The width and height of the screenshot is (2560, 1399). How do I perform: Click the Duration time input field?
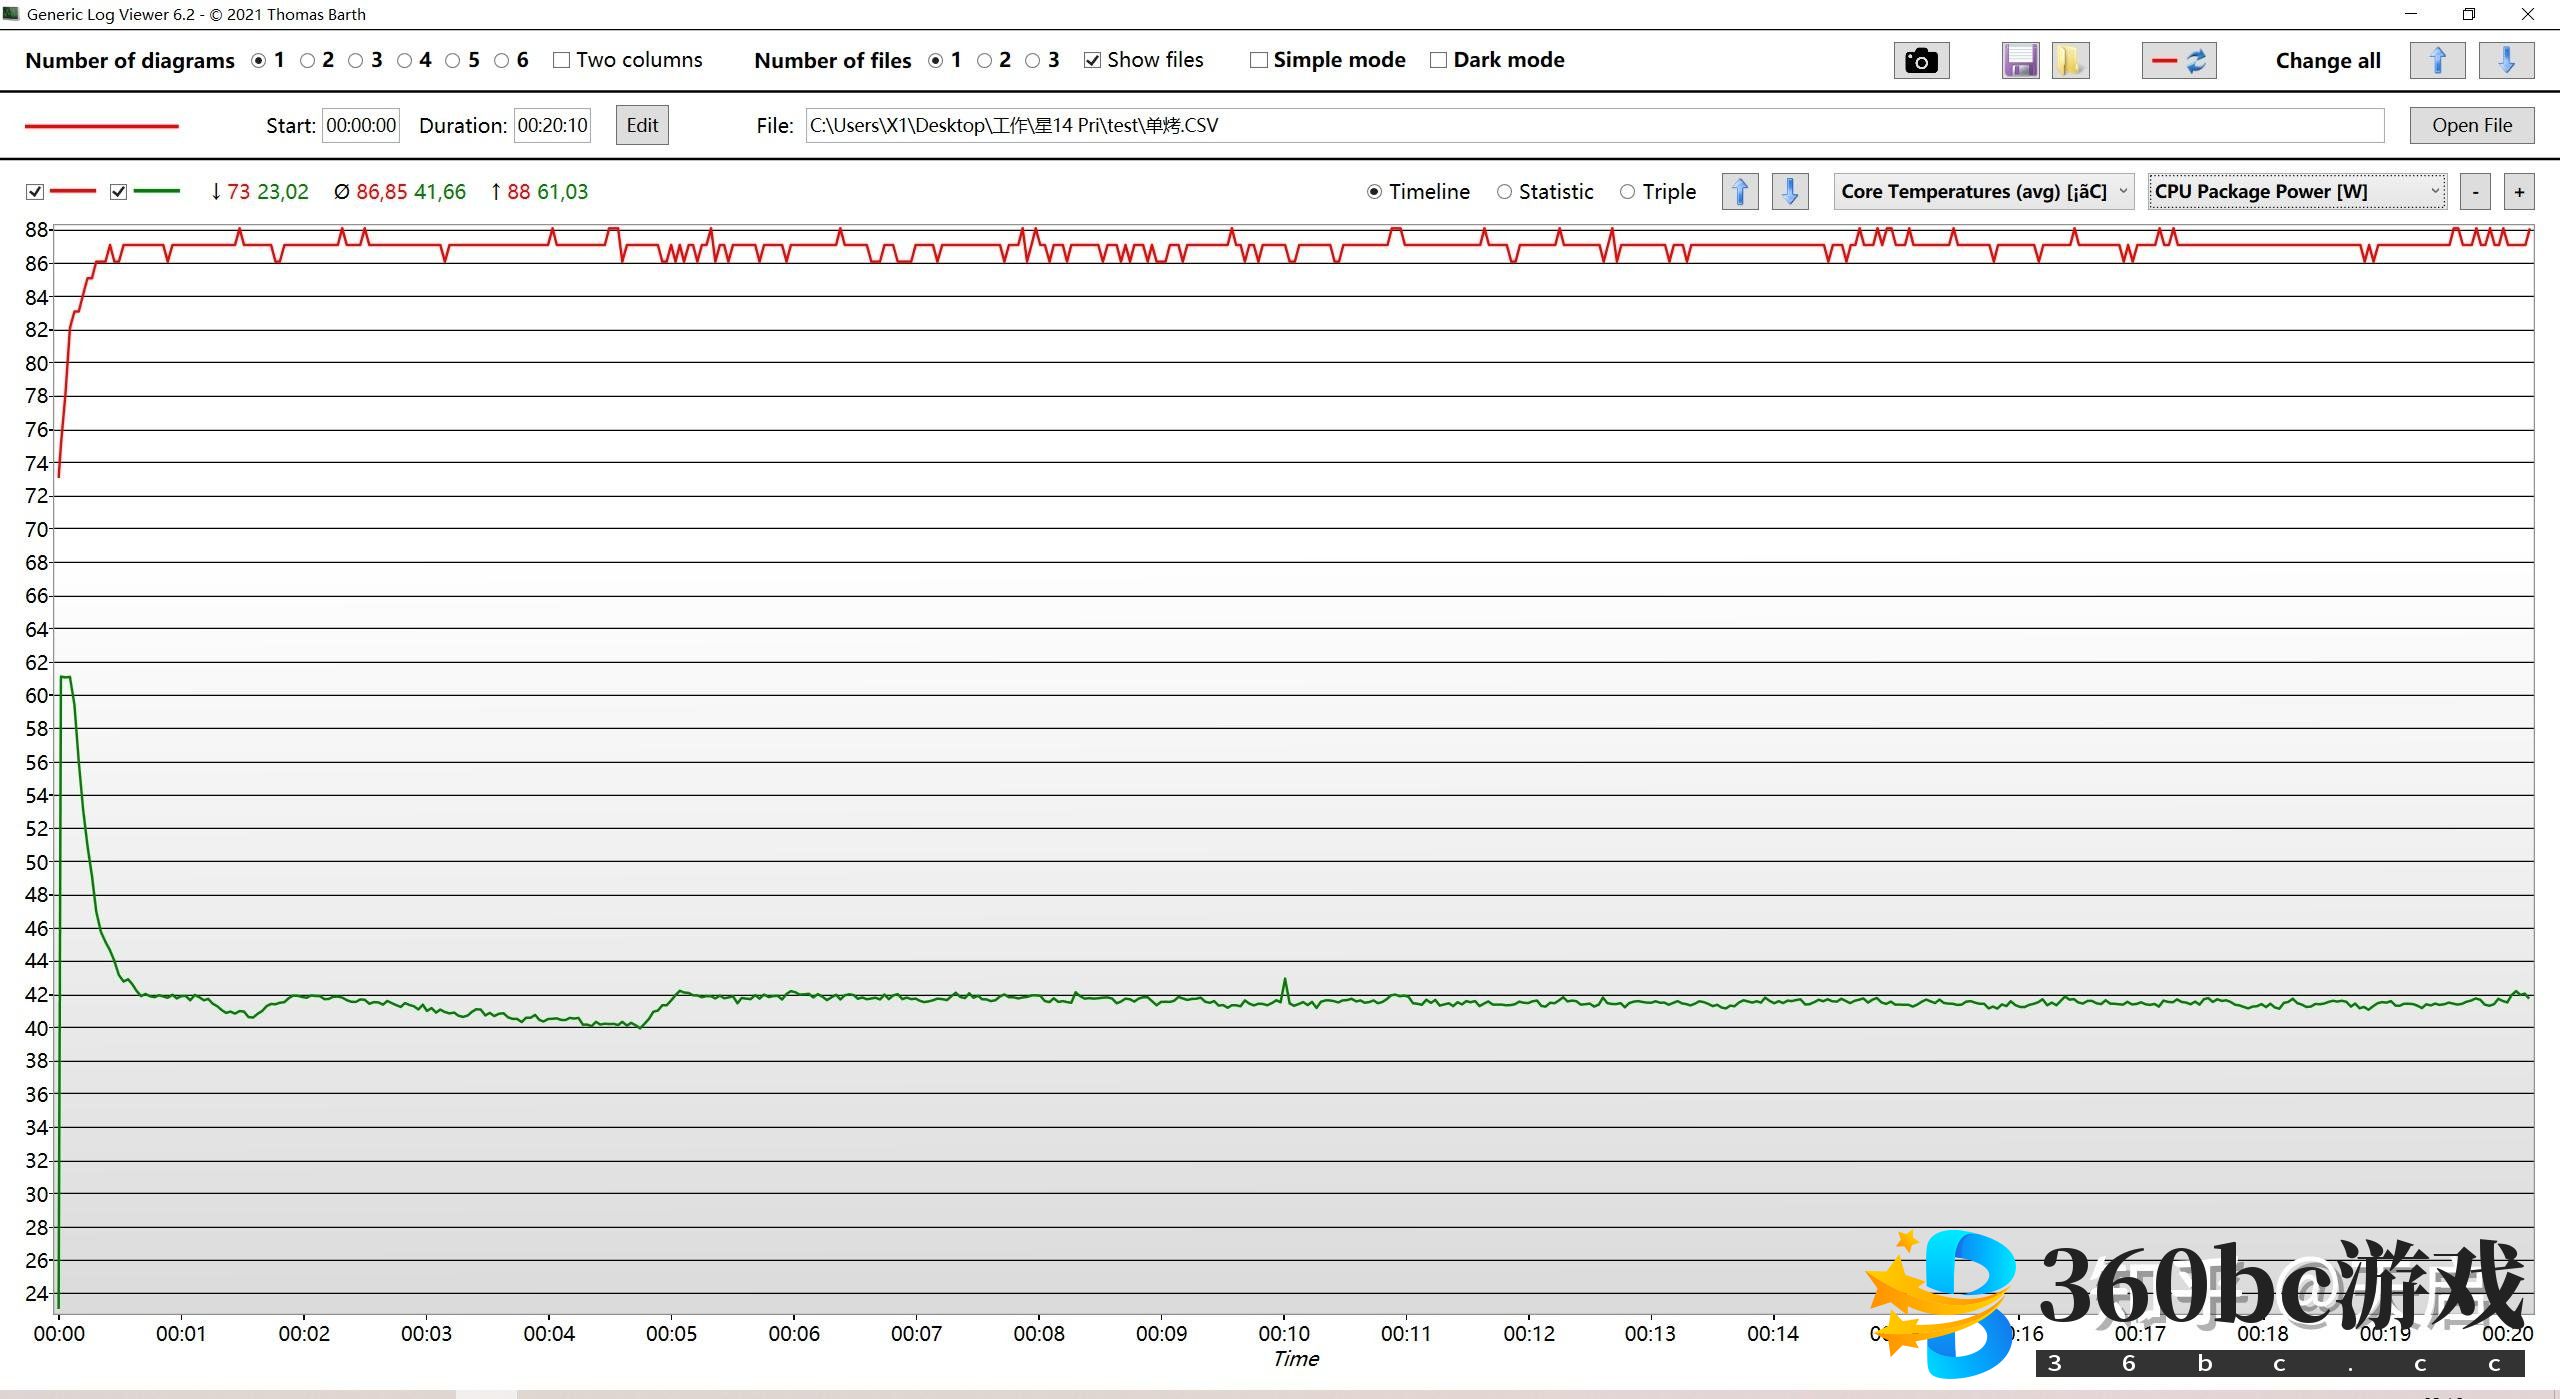[552, 126]
